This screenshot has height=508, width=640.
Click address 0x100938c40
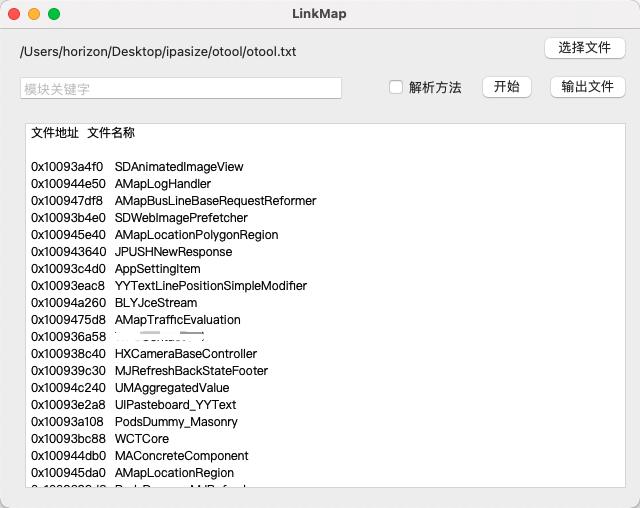[x=69, y=354]
